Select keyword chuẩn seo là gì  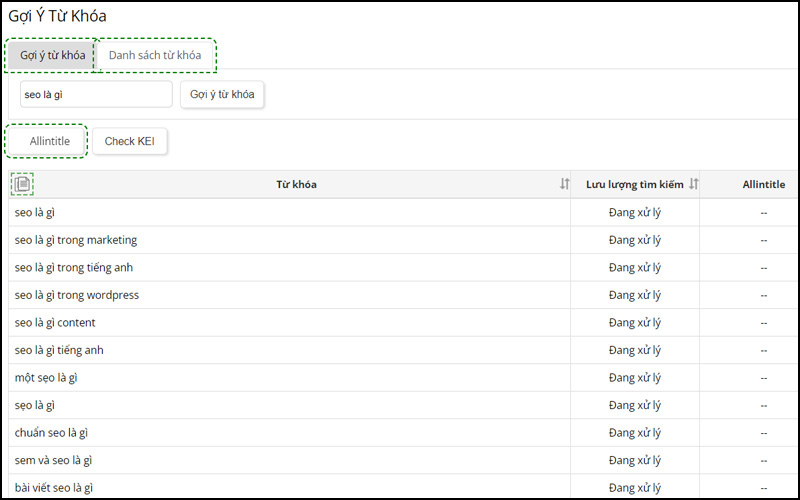(x=51, y=433)
